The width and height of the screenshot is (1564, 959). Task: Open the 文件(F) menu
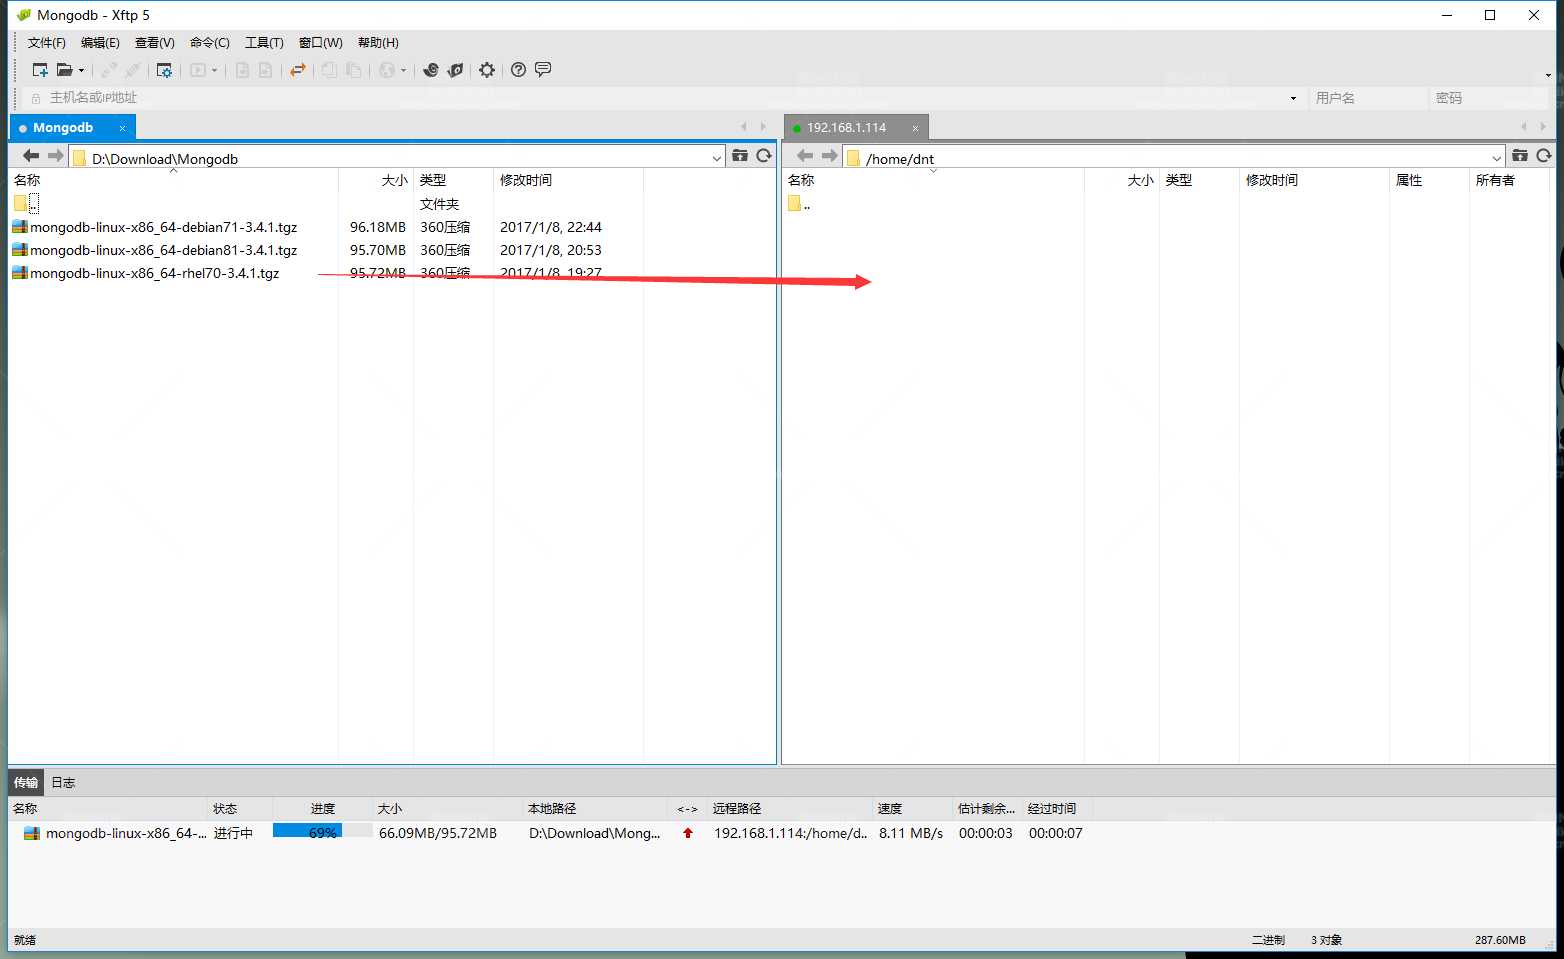[47, 43]
